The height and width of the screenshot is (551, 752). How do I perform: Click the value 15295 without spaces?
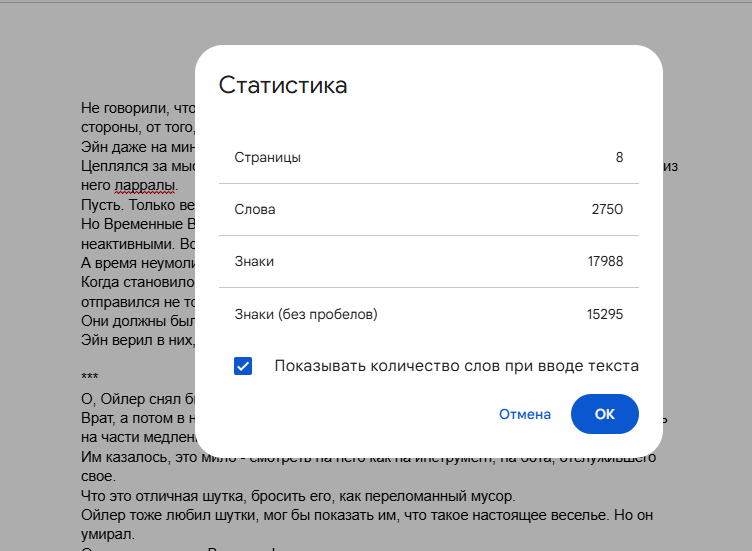(605, 314)
